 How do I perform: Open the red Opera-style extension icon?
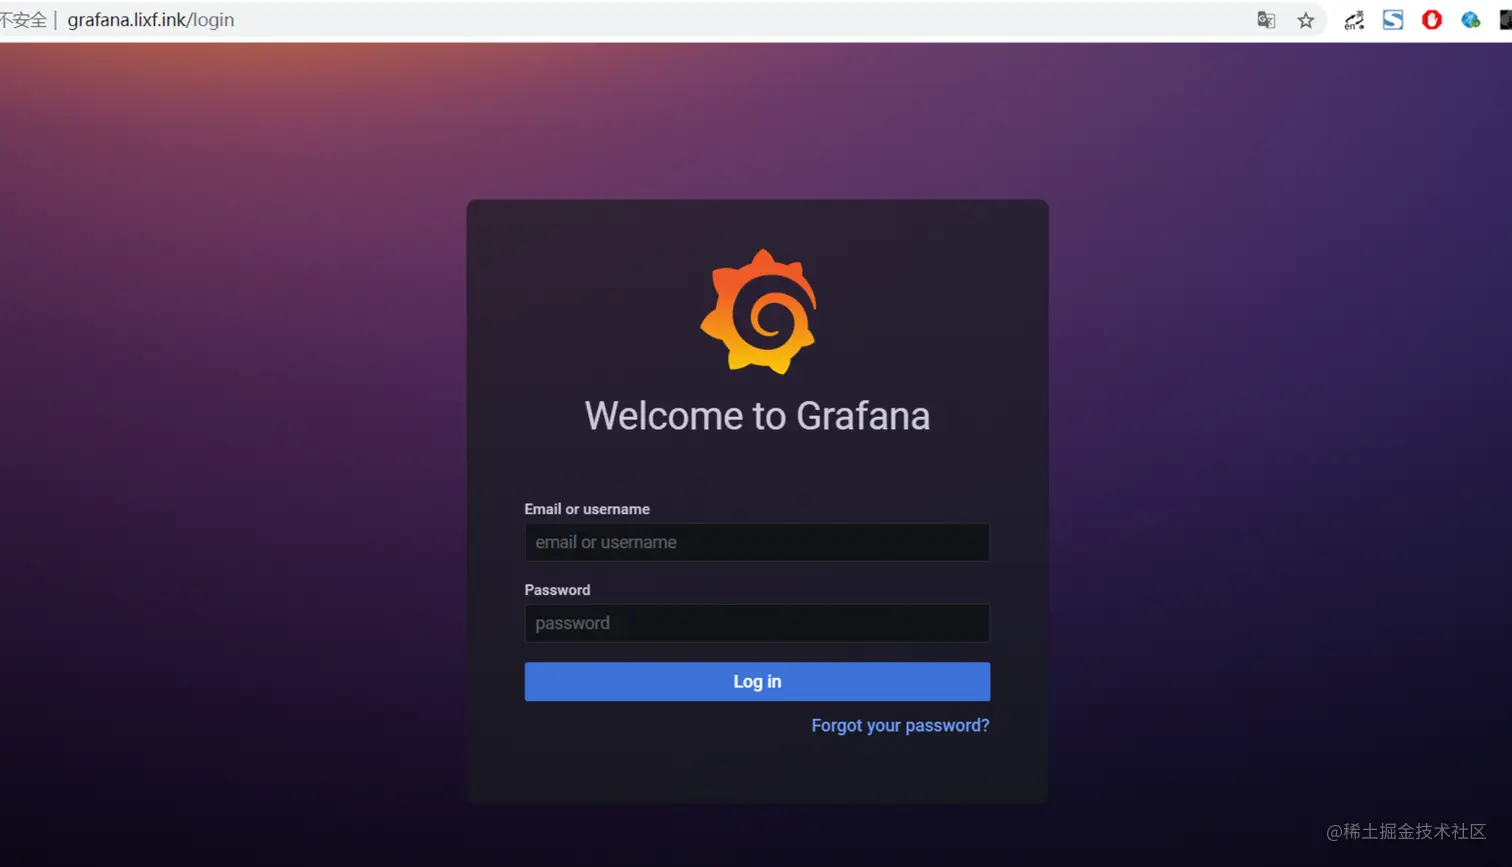click(x=1432, y=20)
